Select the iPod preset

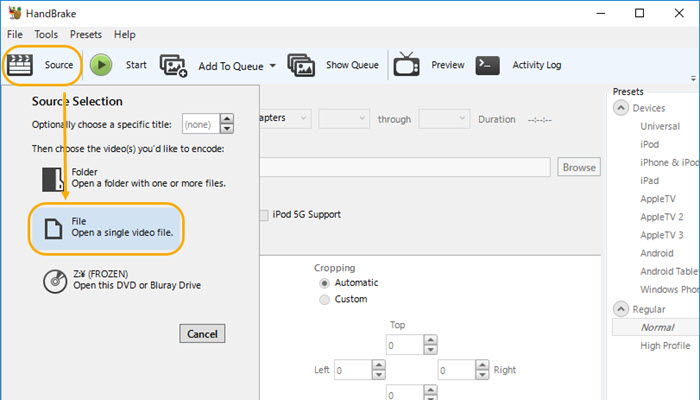tap(650, 144)
